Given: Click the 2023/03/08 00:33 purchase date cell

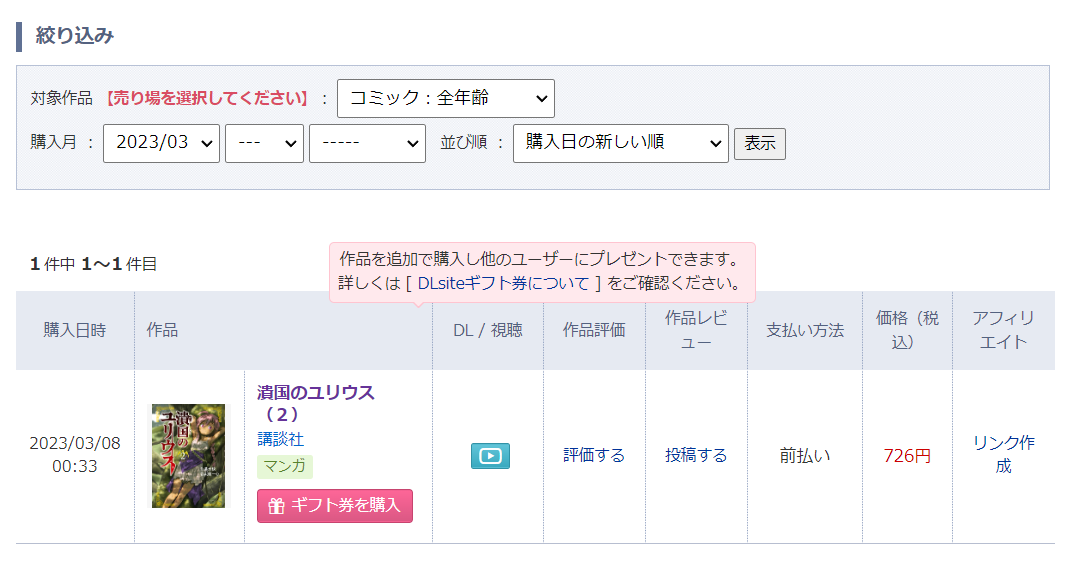Looking at the screenshot, I should (x=75, y=455).
